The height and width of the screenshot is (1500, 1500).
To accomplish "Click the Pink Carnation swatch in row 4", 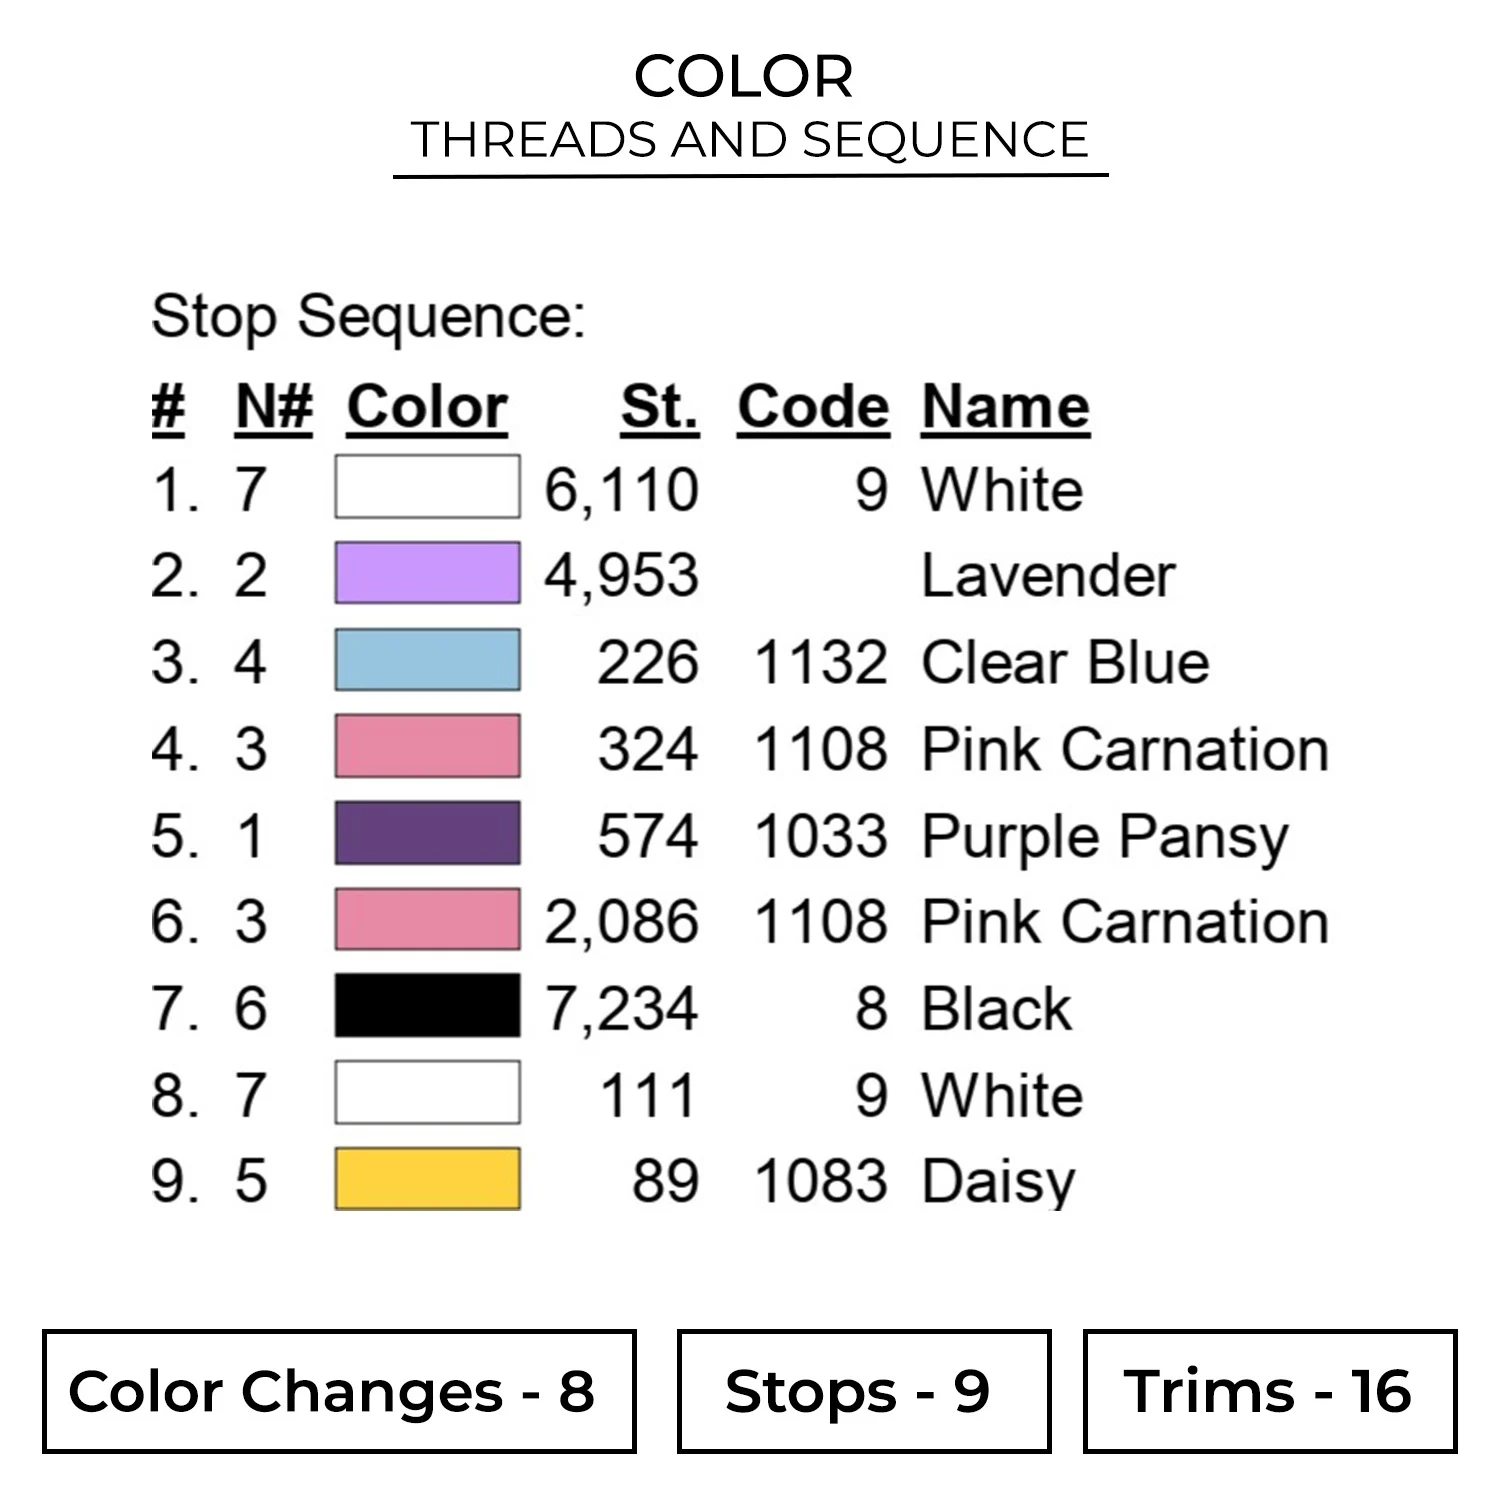I will click(x=427, y=746).
